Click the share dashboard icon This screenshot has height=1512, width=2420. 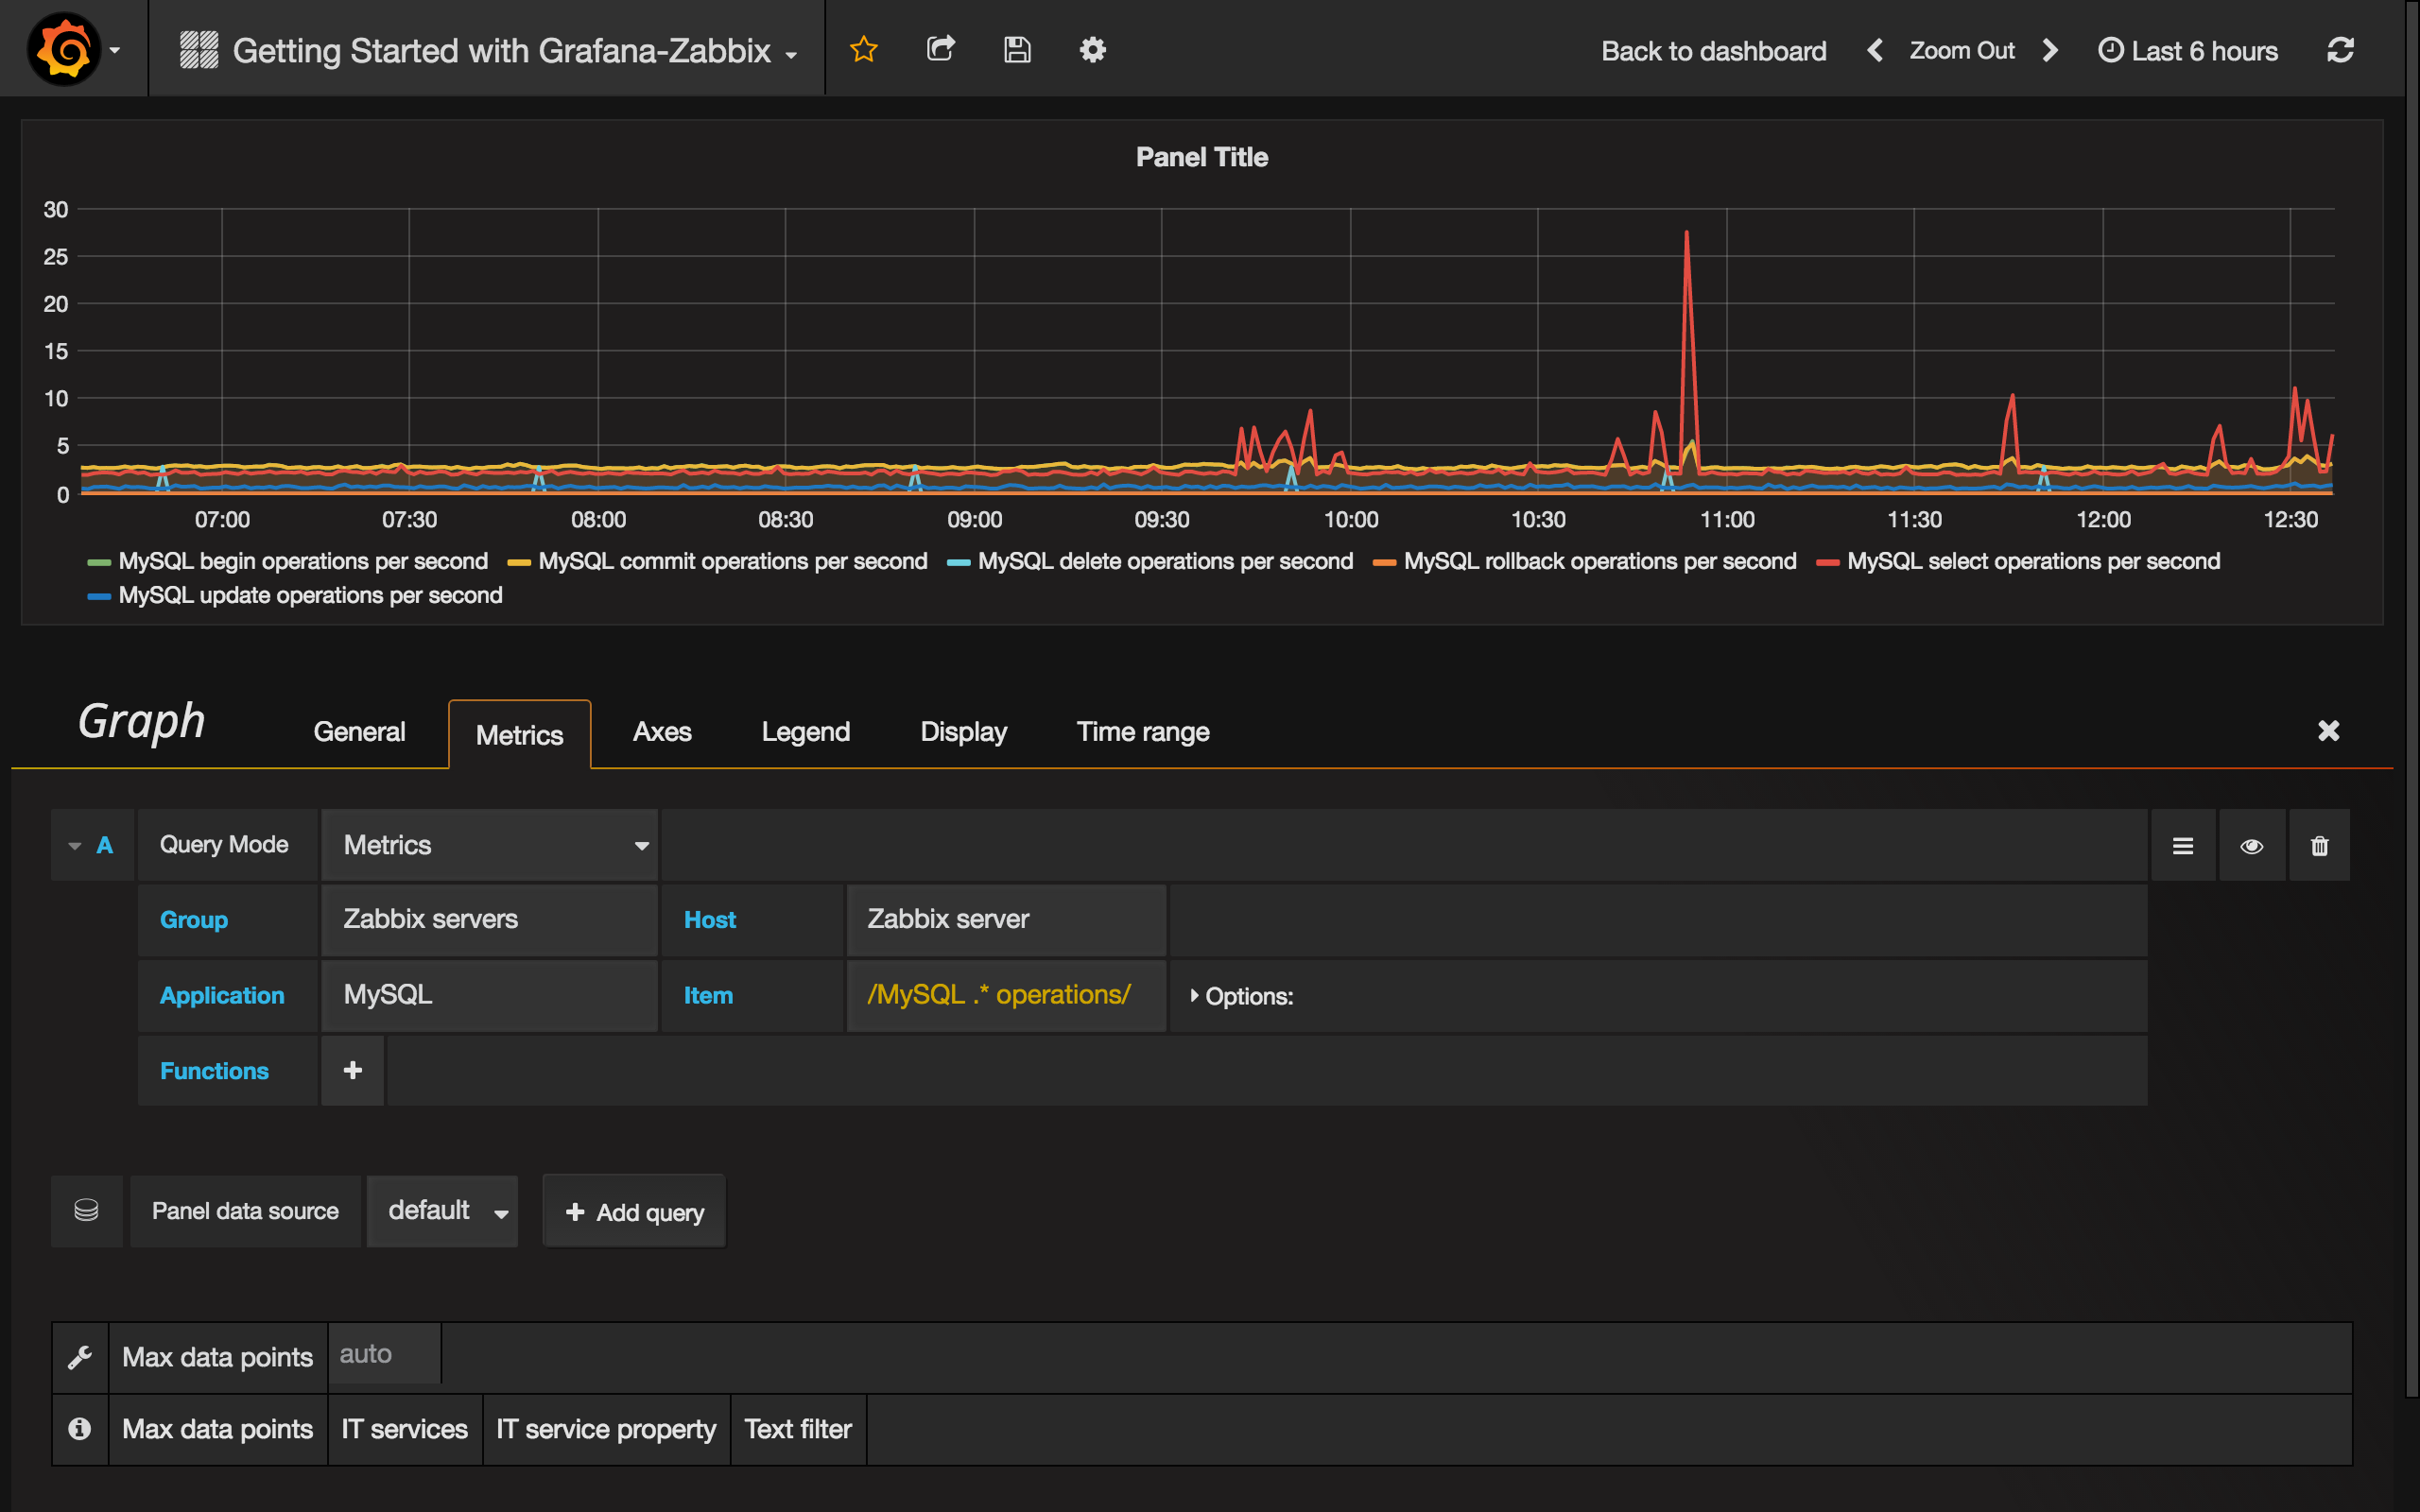tap(940, 50)
